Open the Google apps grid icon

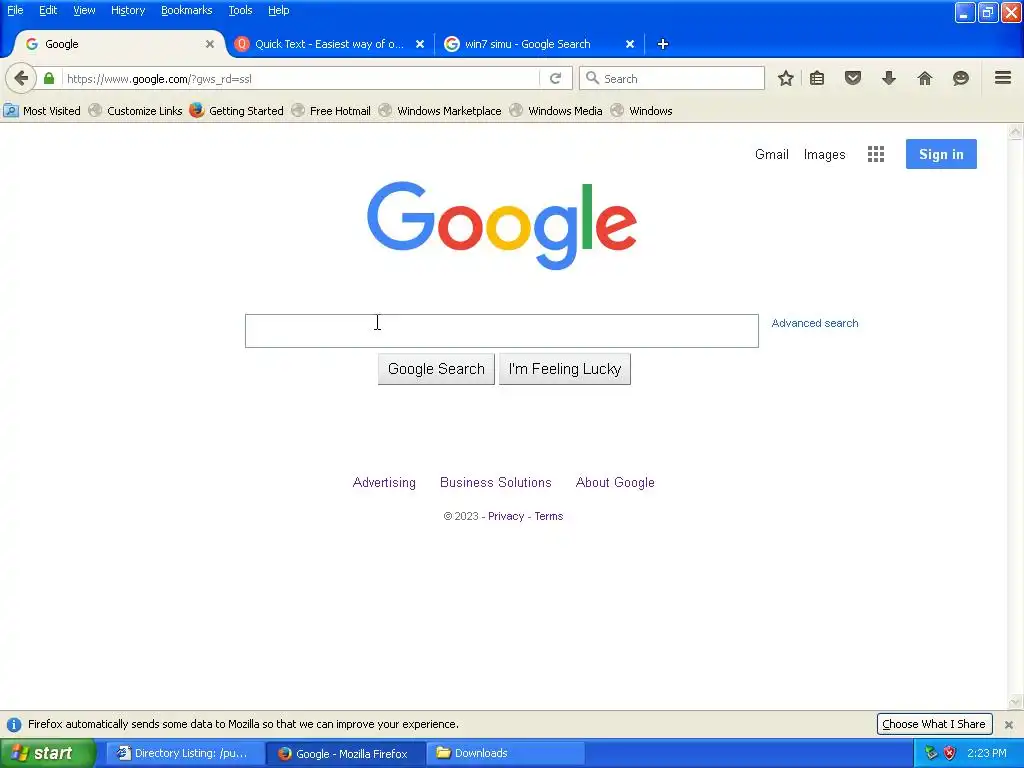pos(876,154)
